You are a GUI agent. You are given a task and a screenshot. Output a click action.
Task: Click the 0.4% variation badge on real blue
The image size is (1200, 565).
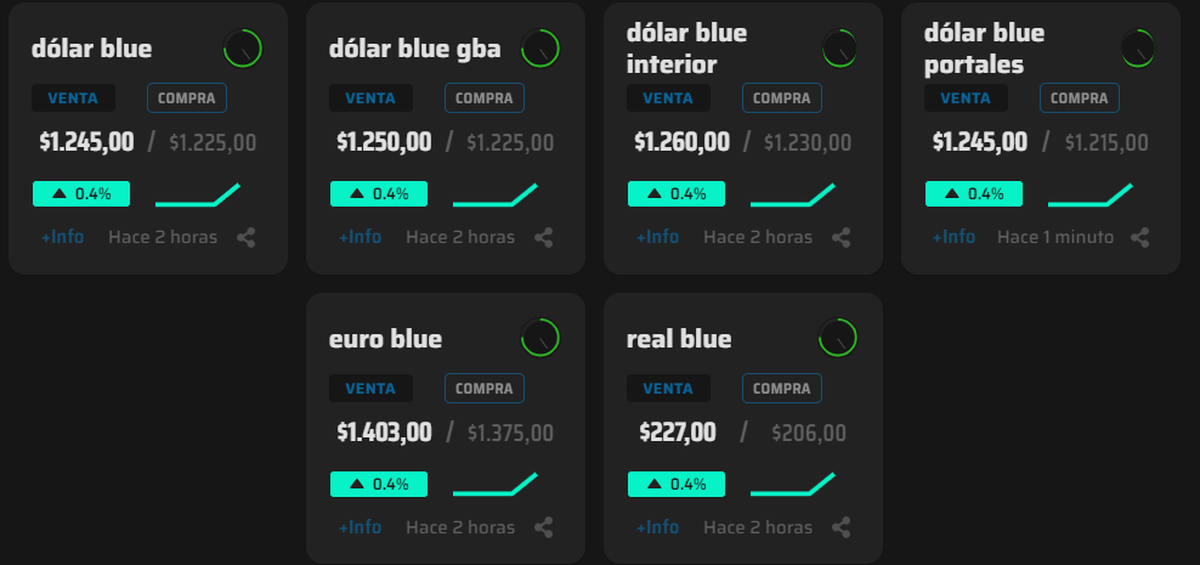pyautogui.click(x=676, y=484)
